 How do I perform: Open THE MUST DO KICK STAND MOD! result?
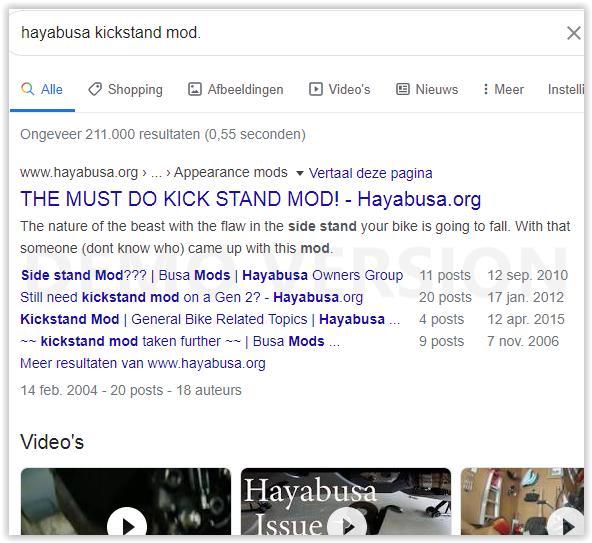pyautogui.click(x=251, y=199)
